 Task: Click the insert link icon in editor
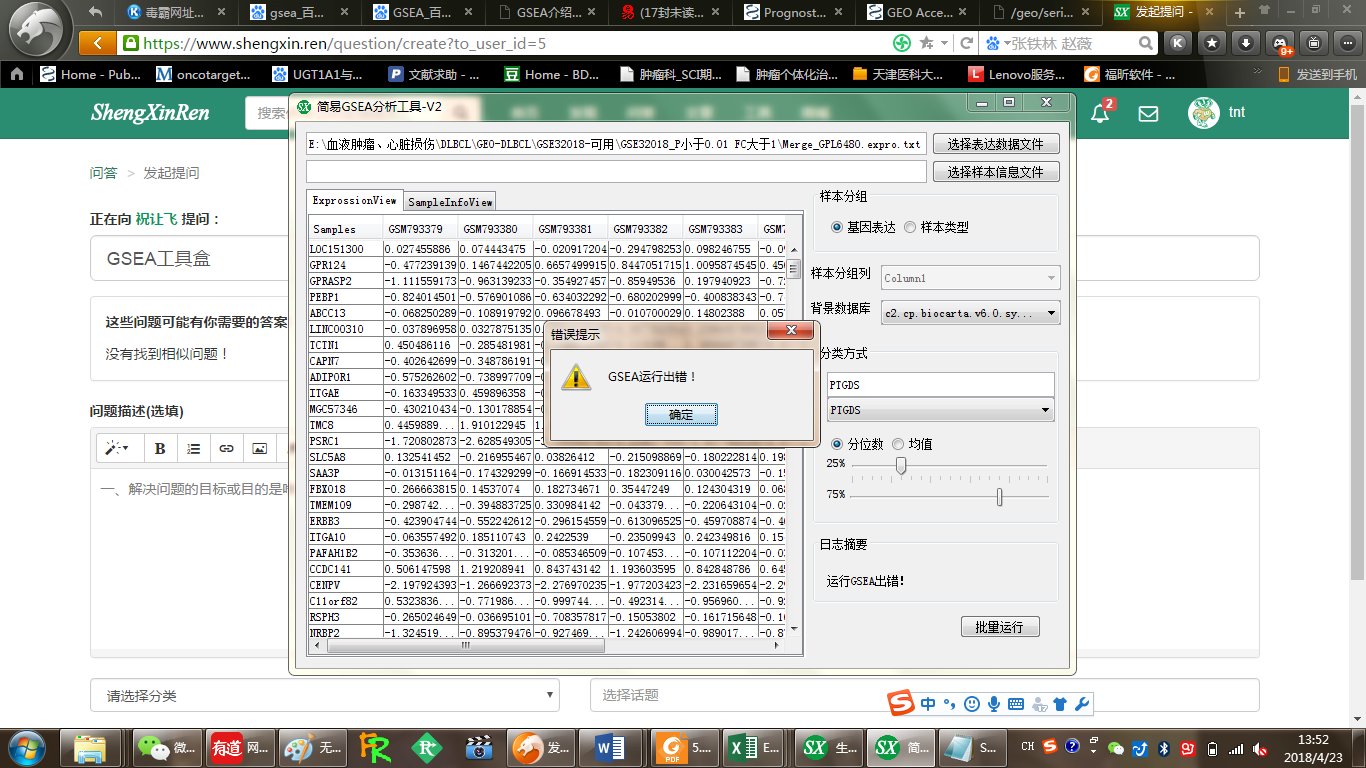coord(227,449)
